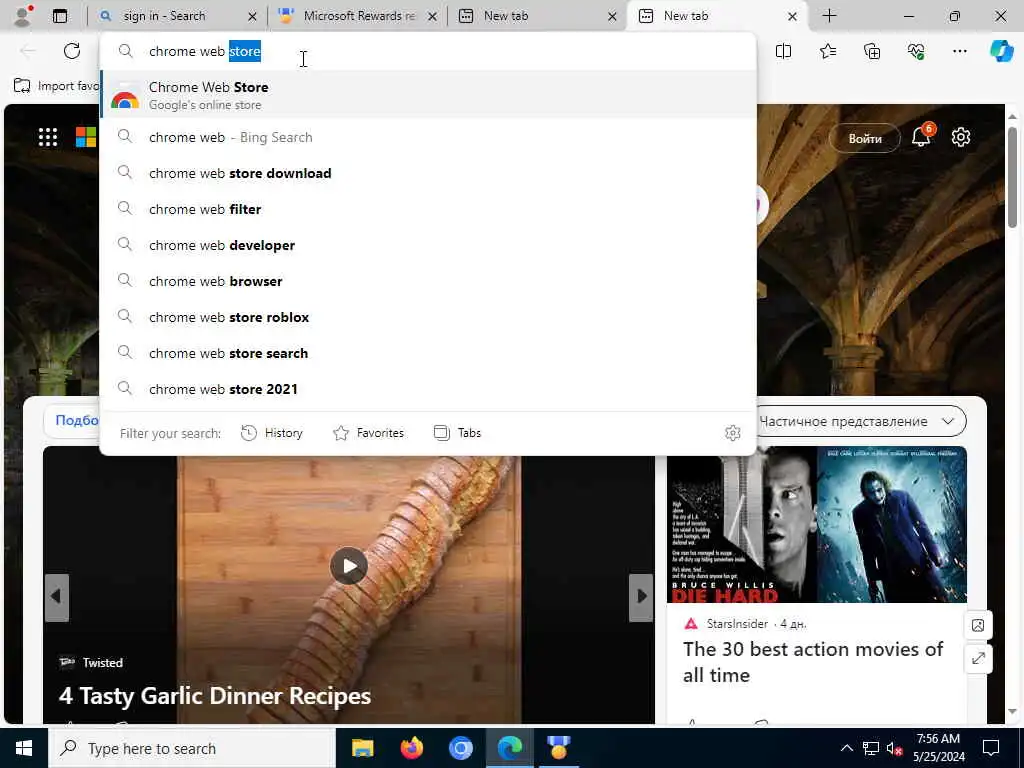
Task: Open the Settings and more ellipsis
Action: click(959, 51)
